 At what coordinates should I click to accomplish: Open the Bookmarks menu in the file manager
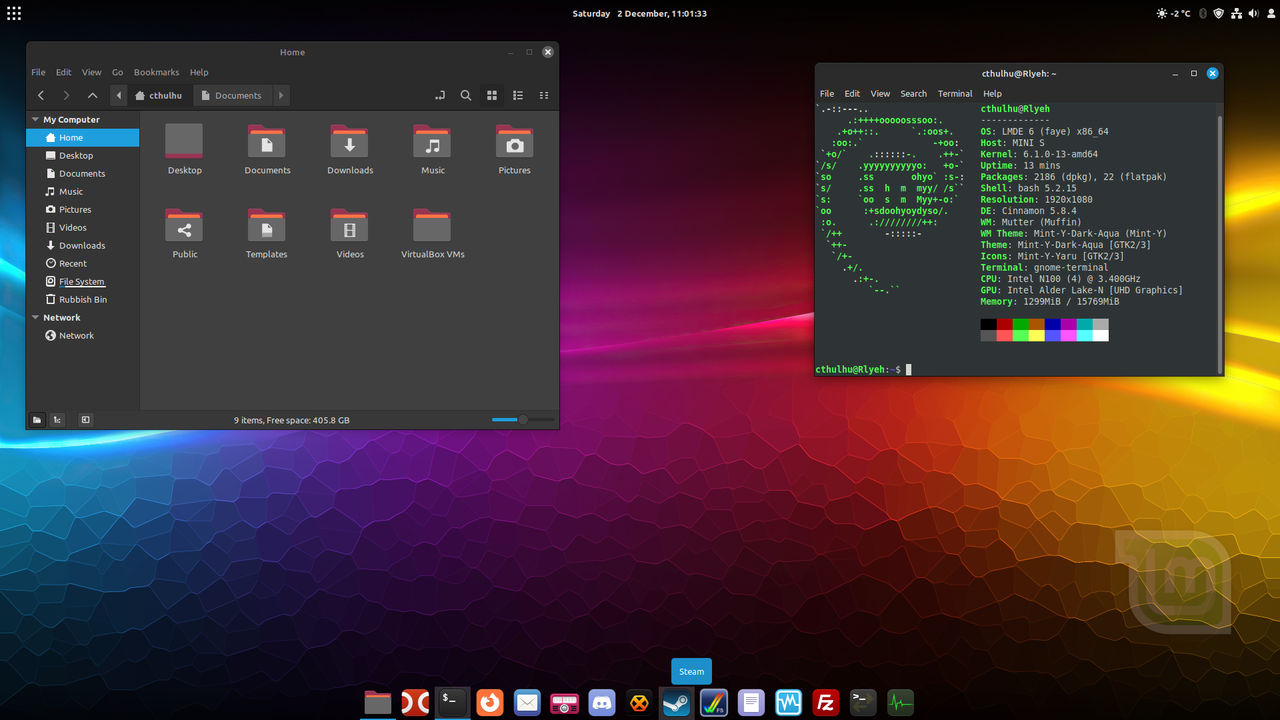156,72
